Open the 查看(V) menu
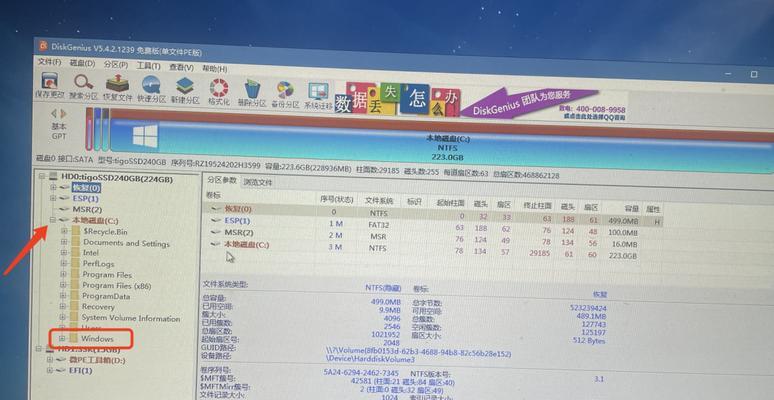 tap(181, 67)
